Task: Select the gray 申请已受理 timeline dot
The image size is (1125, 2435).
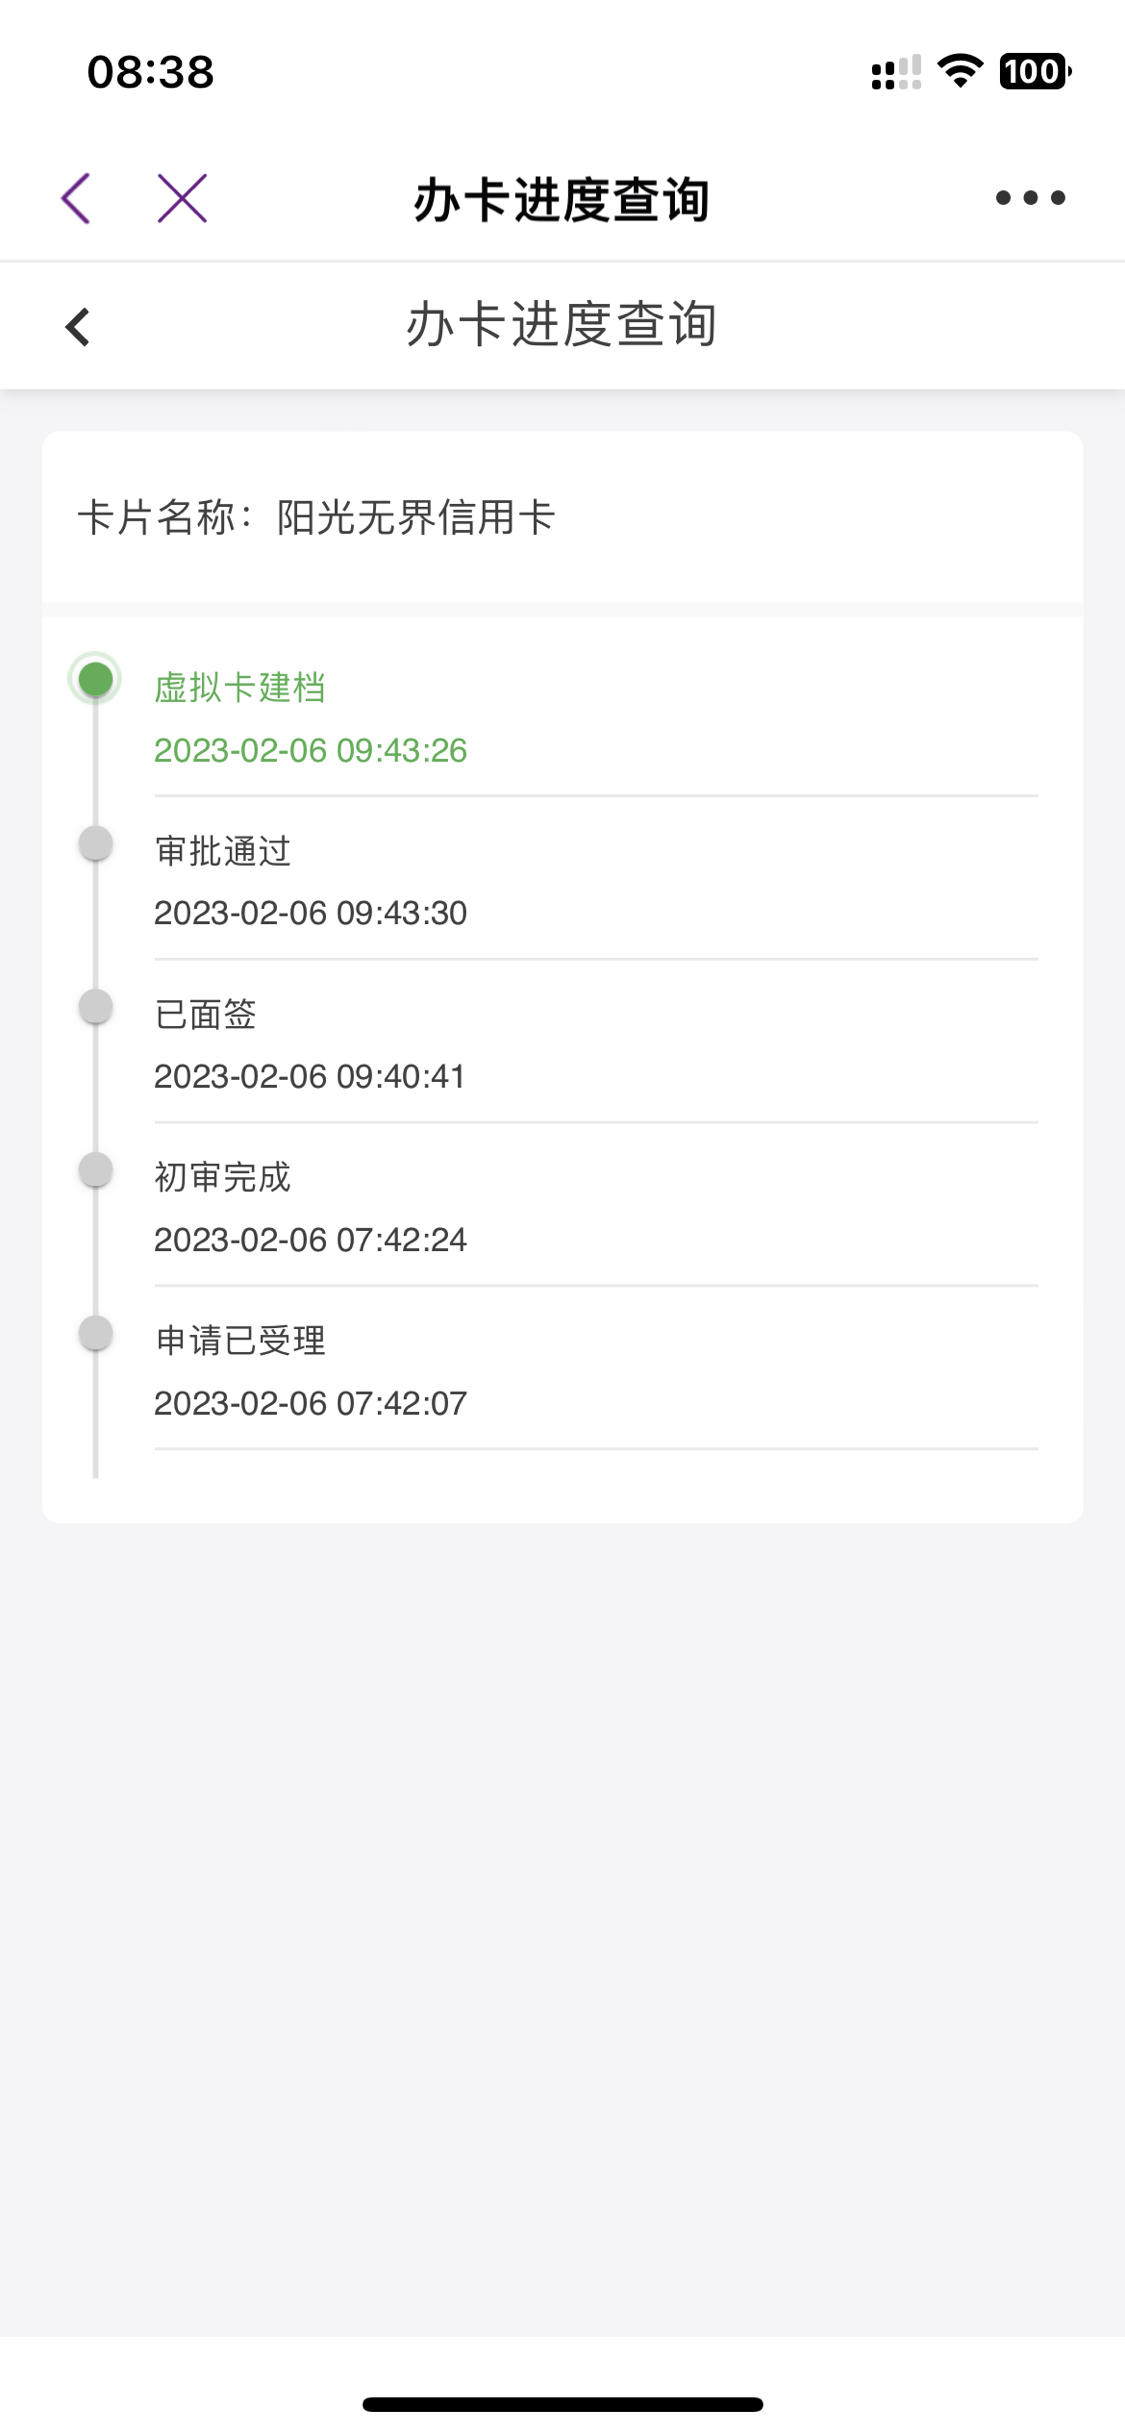Action: click(95, 1332)
